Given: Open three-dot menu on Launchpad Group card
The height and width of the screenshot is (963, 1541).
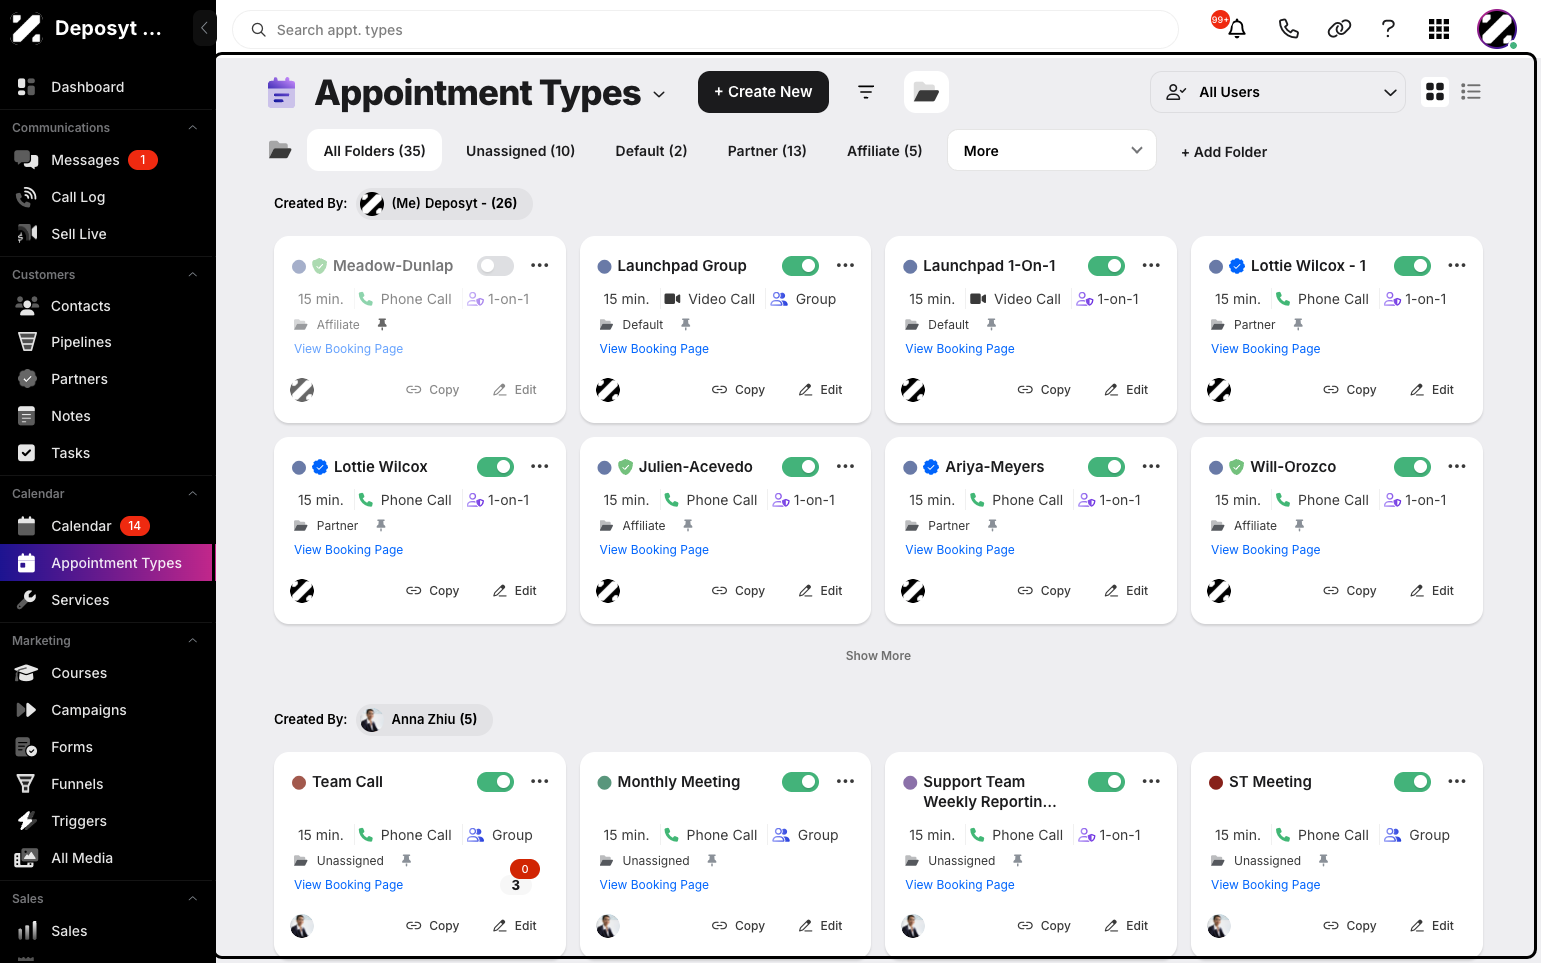Looking at the screenshot, I should pos(845,266).
